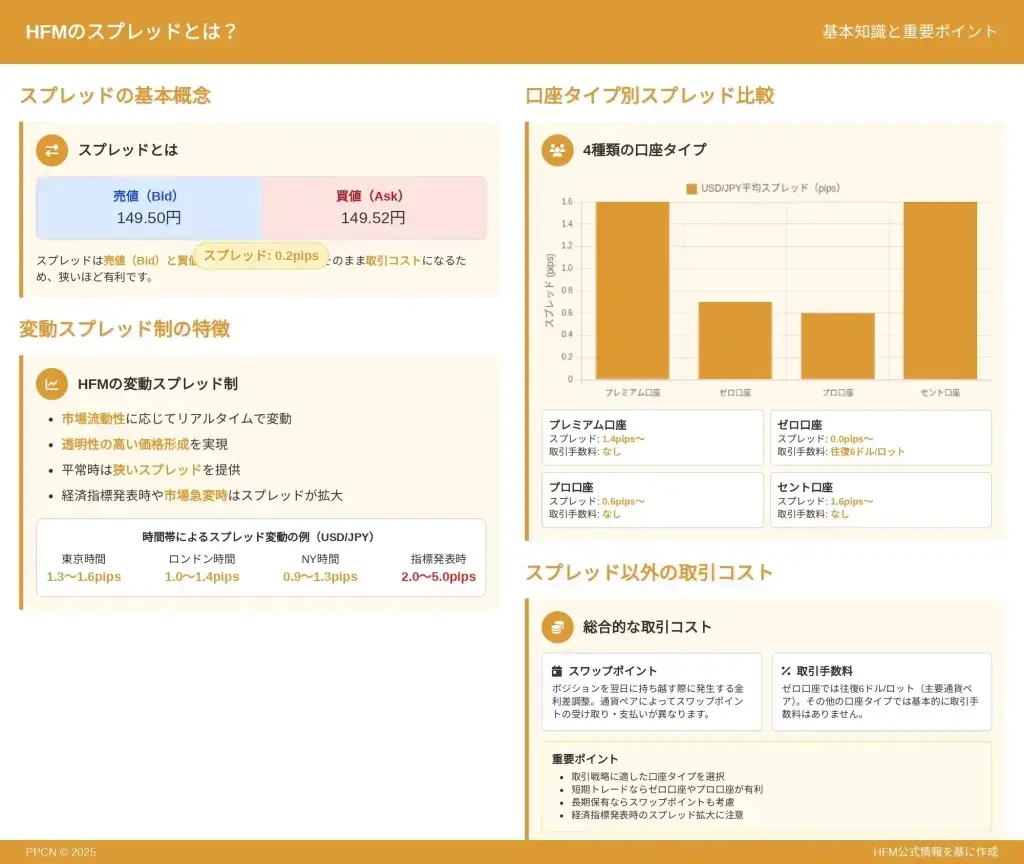The image size is (1024, 864).
Task: Click the percent icon next to 取引手数料
Action: (x=786, y=671)
